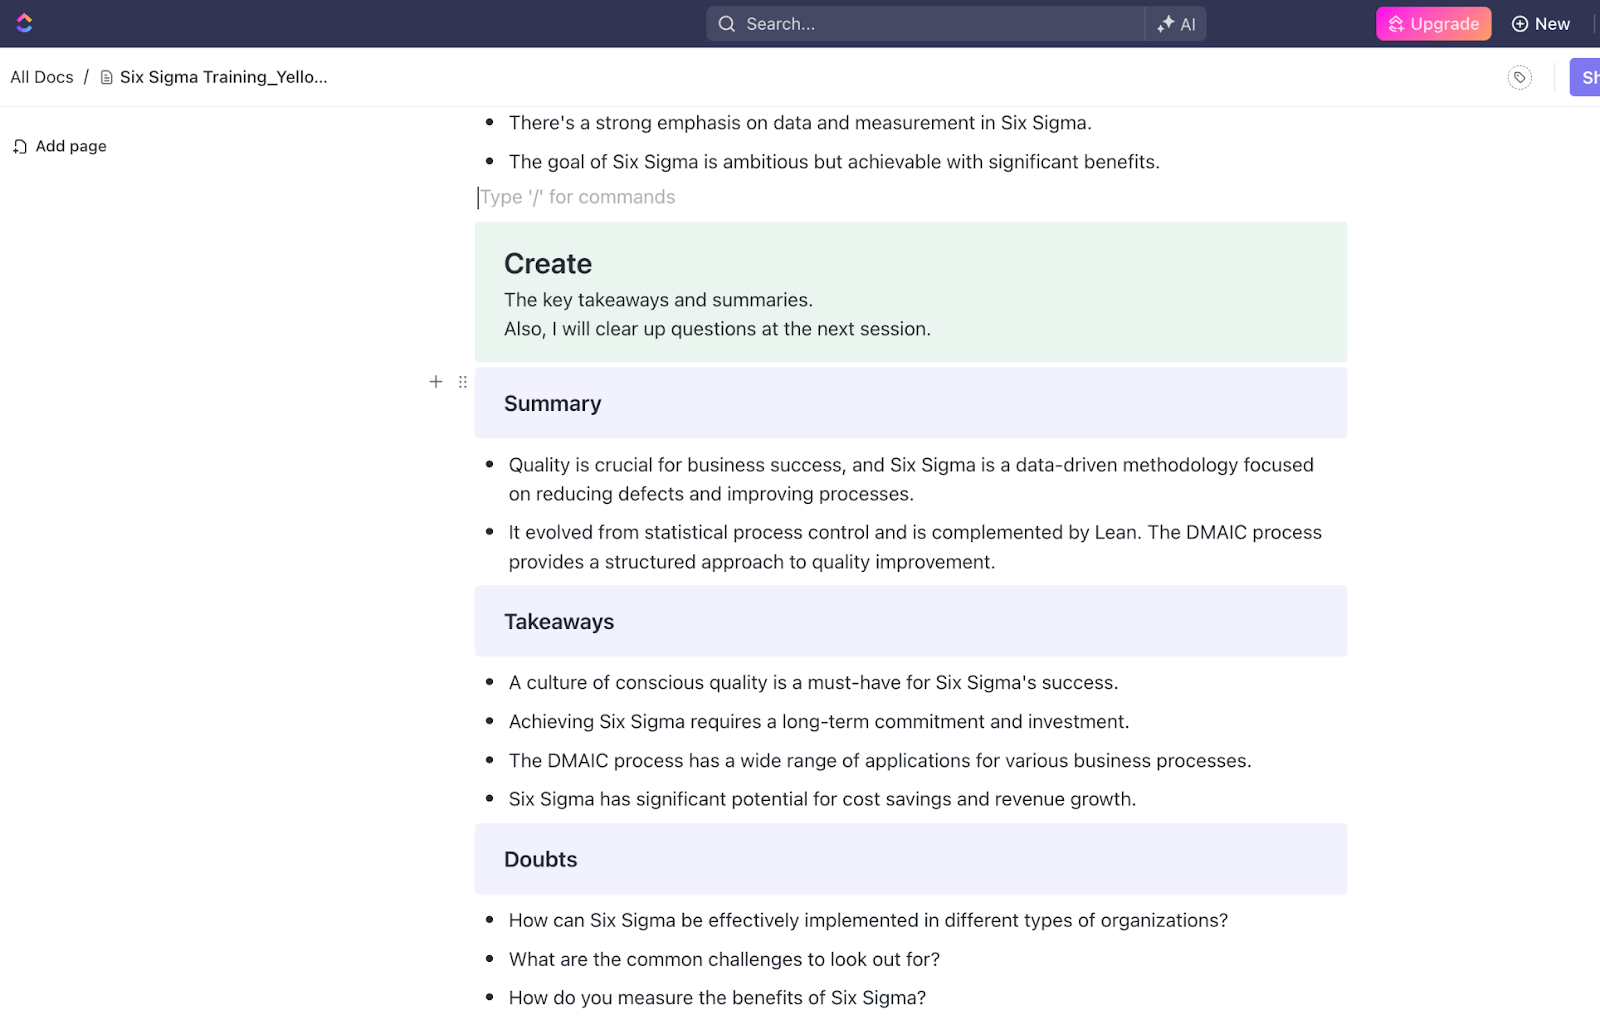1600x1030 pixels.
Task: Click the magnifier icon in the search bar
Action: (727, 23)
